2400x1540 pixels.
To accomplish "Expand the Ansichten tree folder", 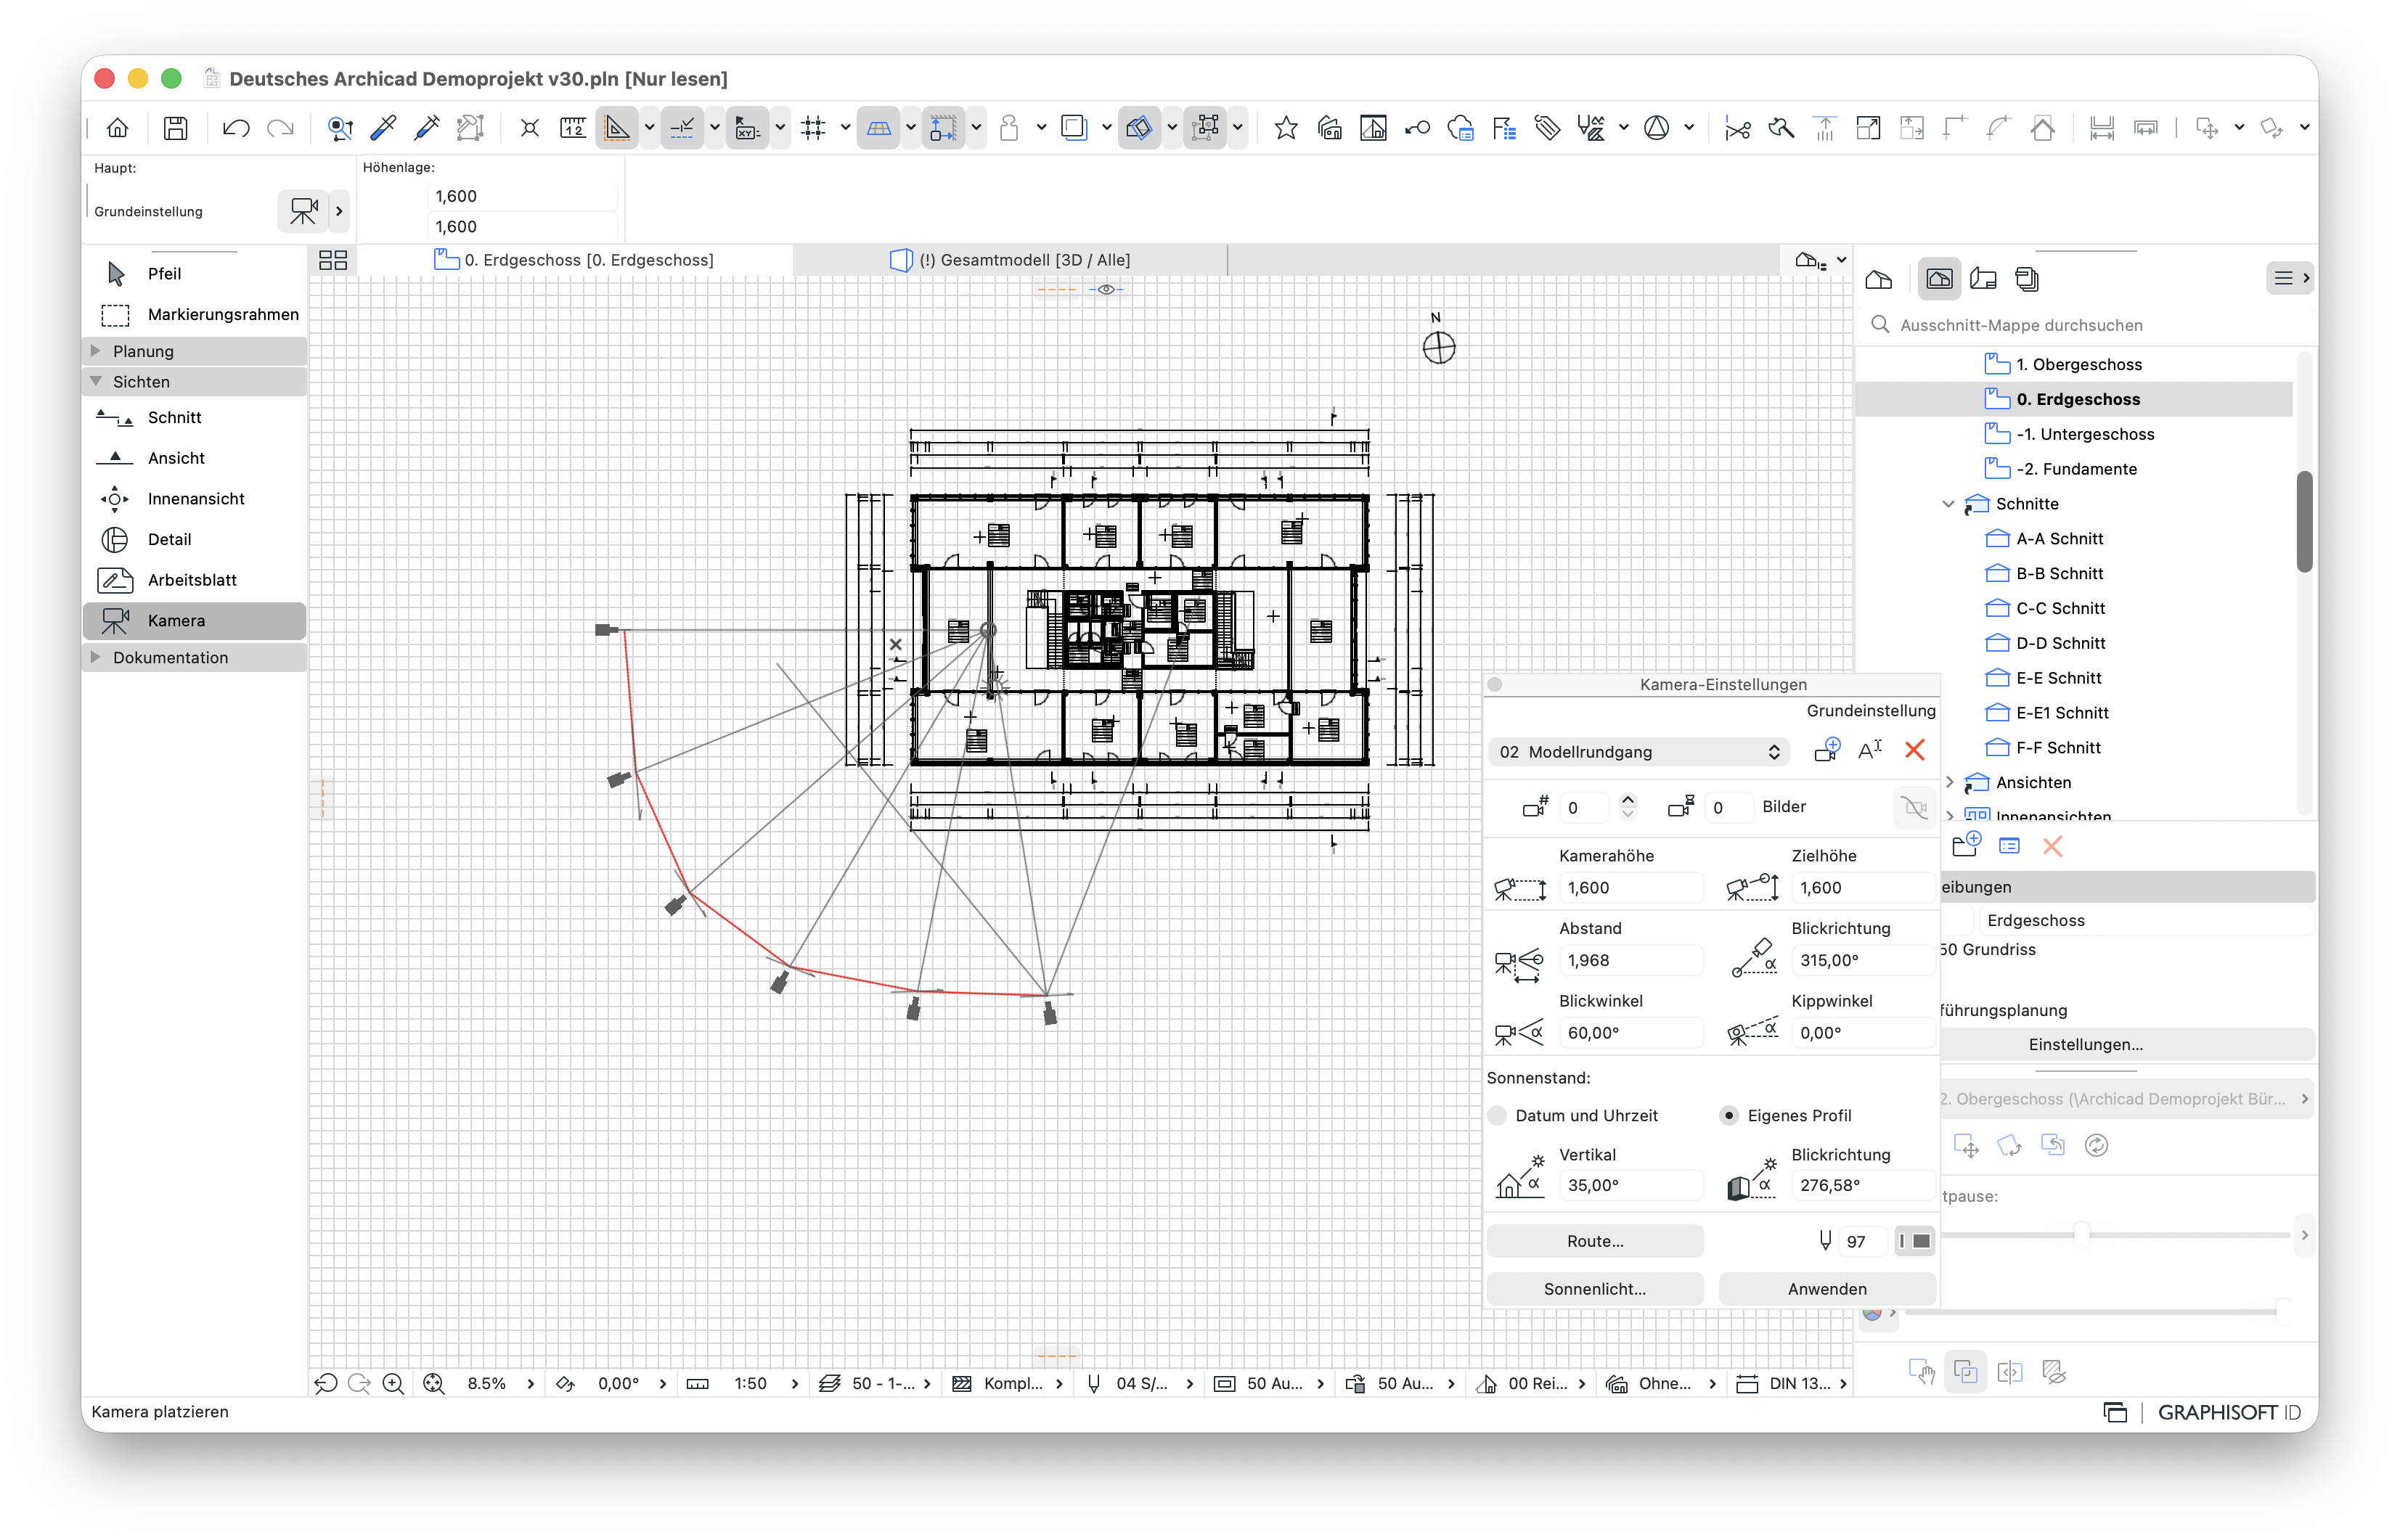I will [1948, 782].
